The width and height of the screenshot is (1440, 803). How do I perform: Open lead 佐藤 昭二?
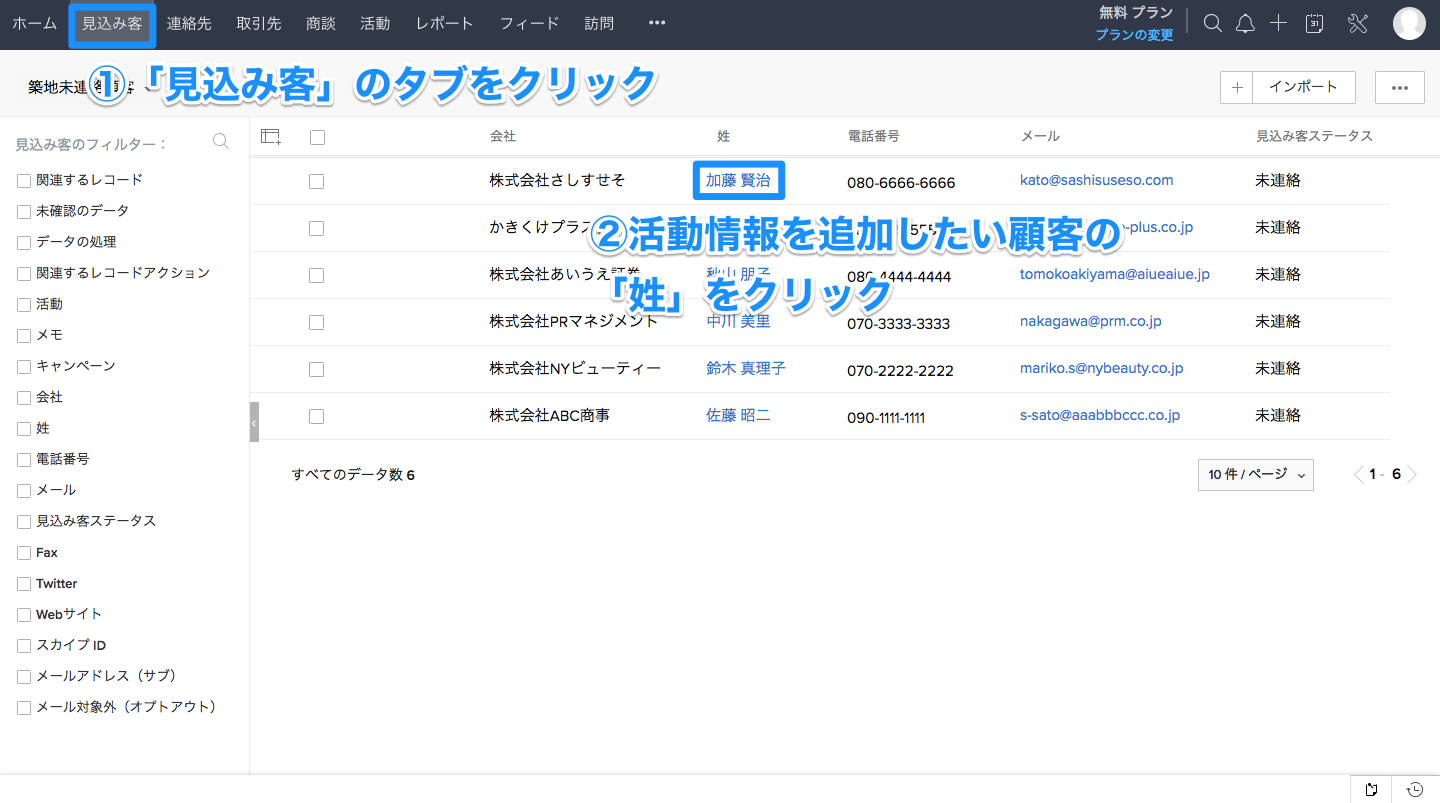(x=738, y=415)
